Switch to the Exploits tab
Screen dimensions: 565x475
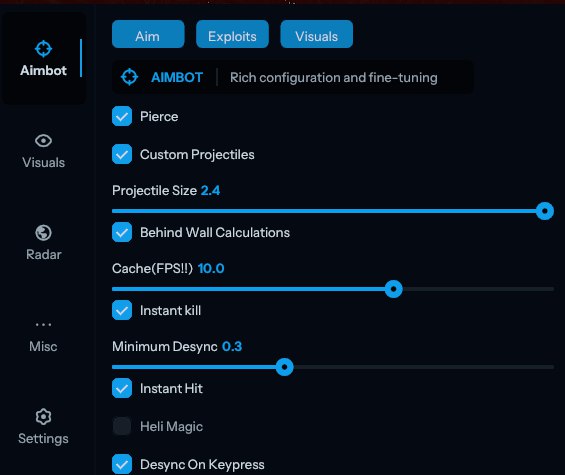tap(232, 34)
